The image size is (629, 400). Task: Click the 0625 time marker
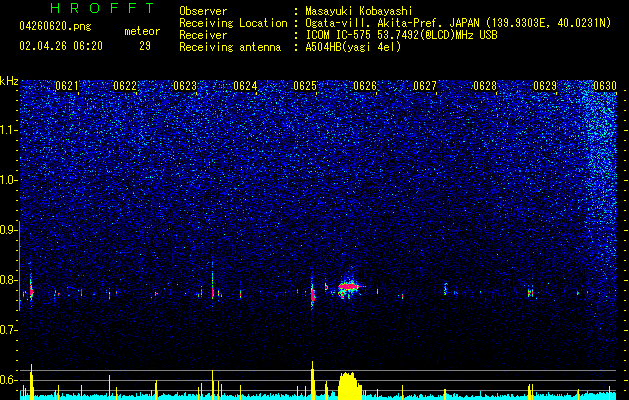pyautogui.click(x=305, y=86)
